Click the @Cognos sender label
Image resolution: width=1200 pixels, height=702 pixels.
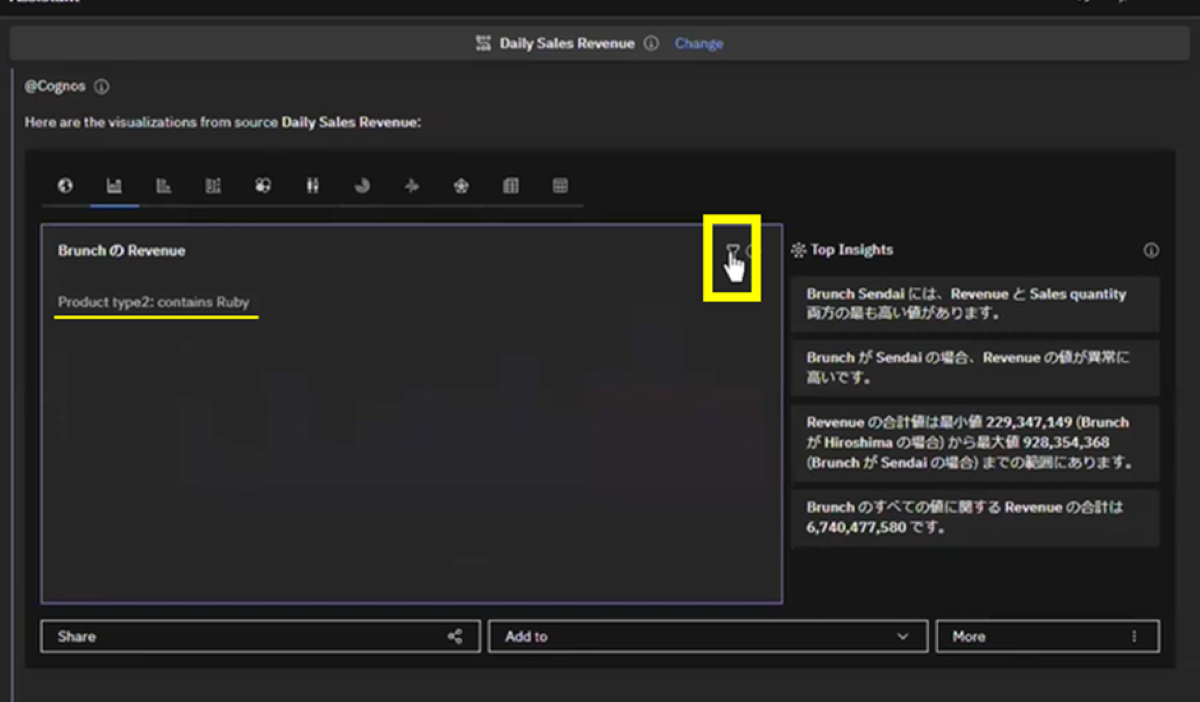tap(56, 87)
